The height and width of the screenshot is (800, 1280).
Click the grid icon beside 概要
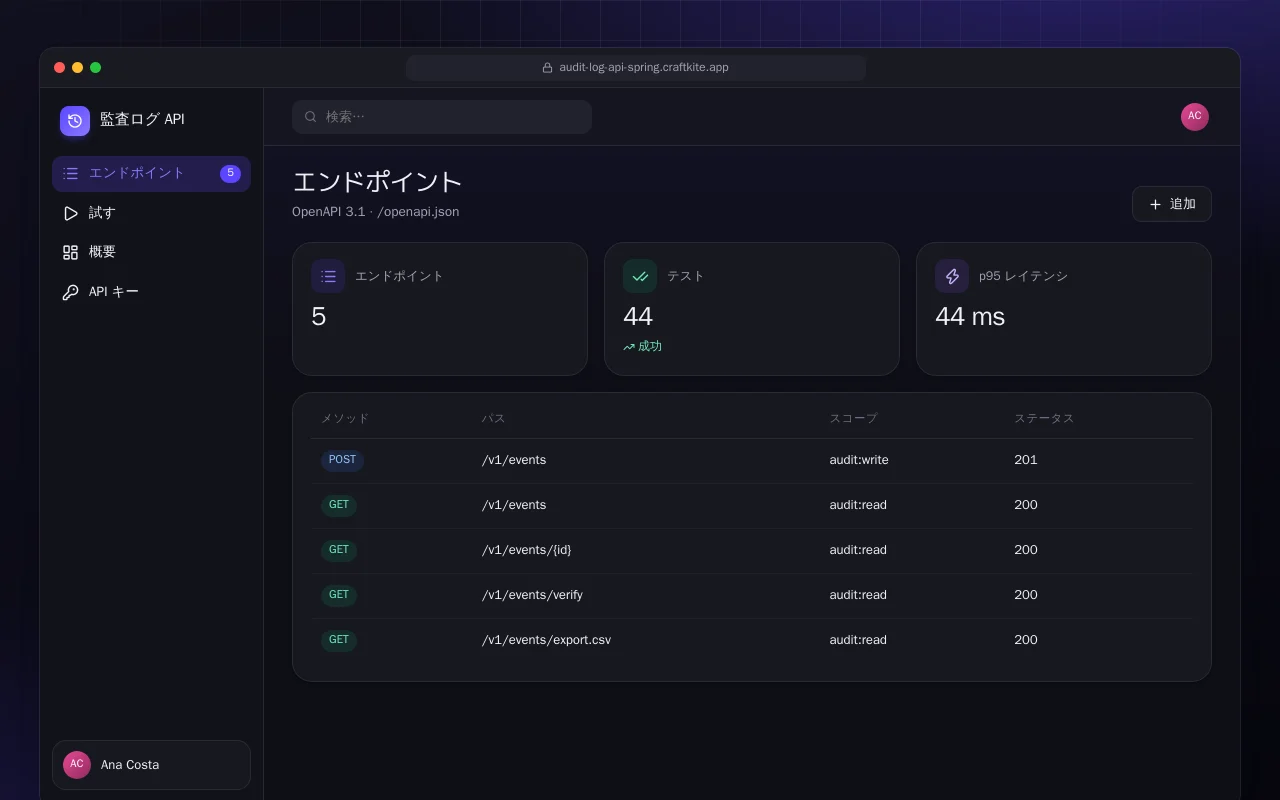point(70,252)
